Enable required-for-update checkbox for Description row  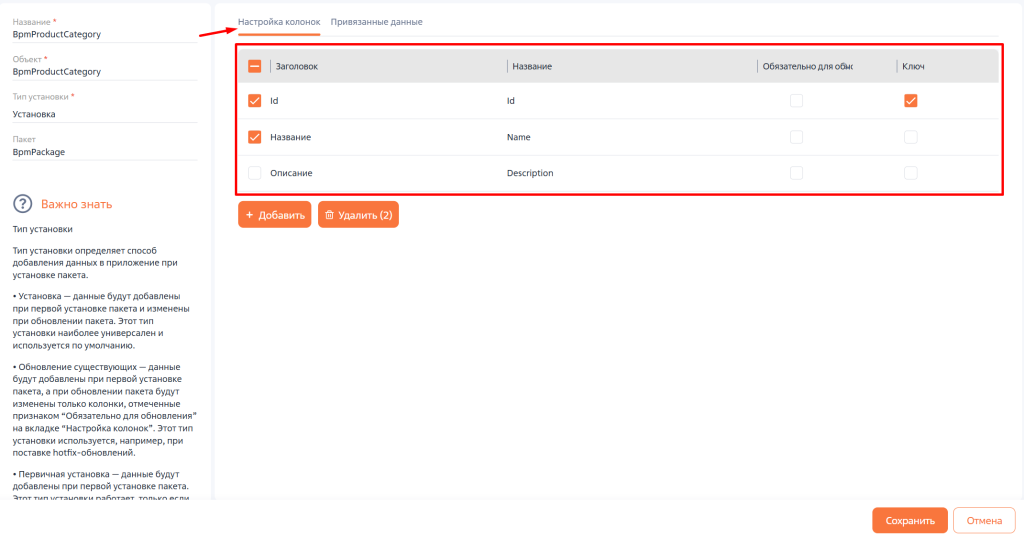coord(796,173)
